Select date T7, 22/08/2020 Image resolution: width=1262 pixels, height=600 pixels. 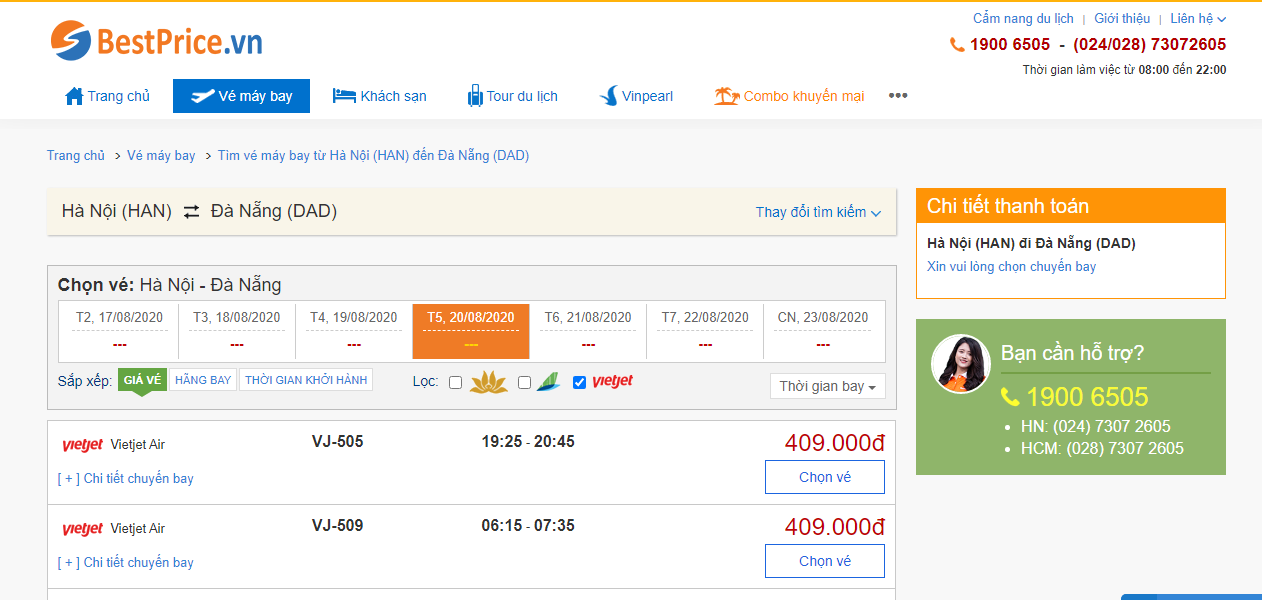tap(705, 330)
